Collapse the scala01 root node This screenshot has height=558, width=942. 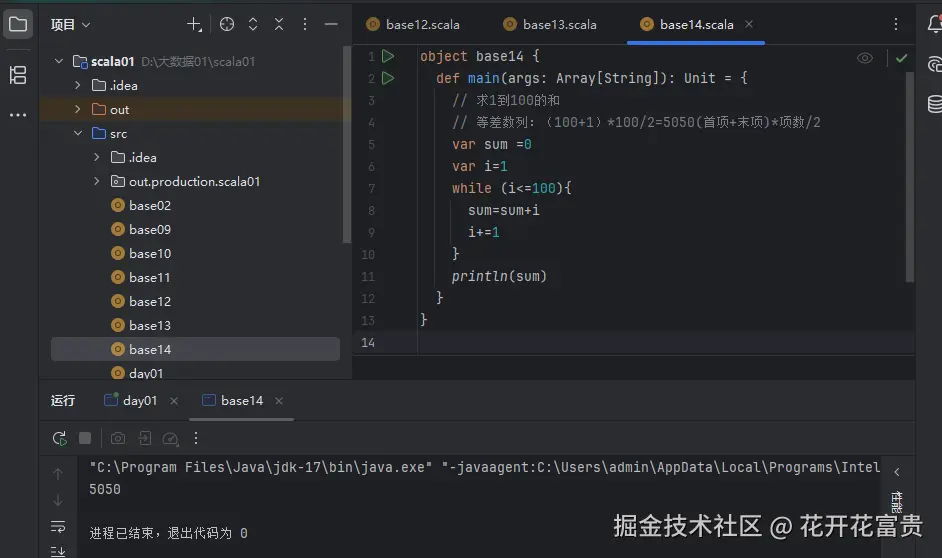tap(59, 61)
